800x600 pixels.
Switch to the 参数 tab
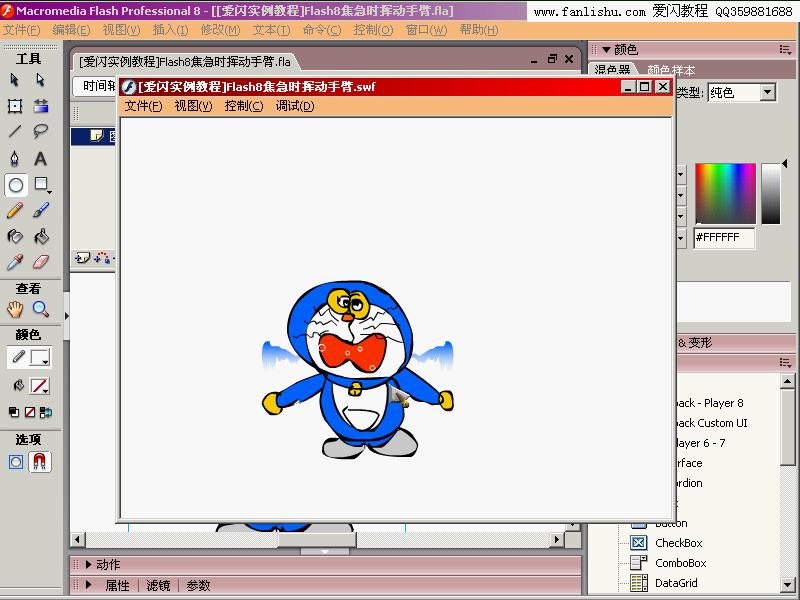tap(198, 585)
